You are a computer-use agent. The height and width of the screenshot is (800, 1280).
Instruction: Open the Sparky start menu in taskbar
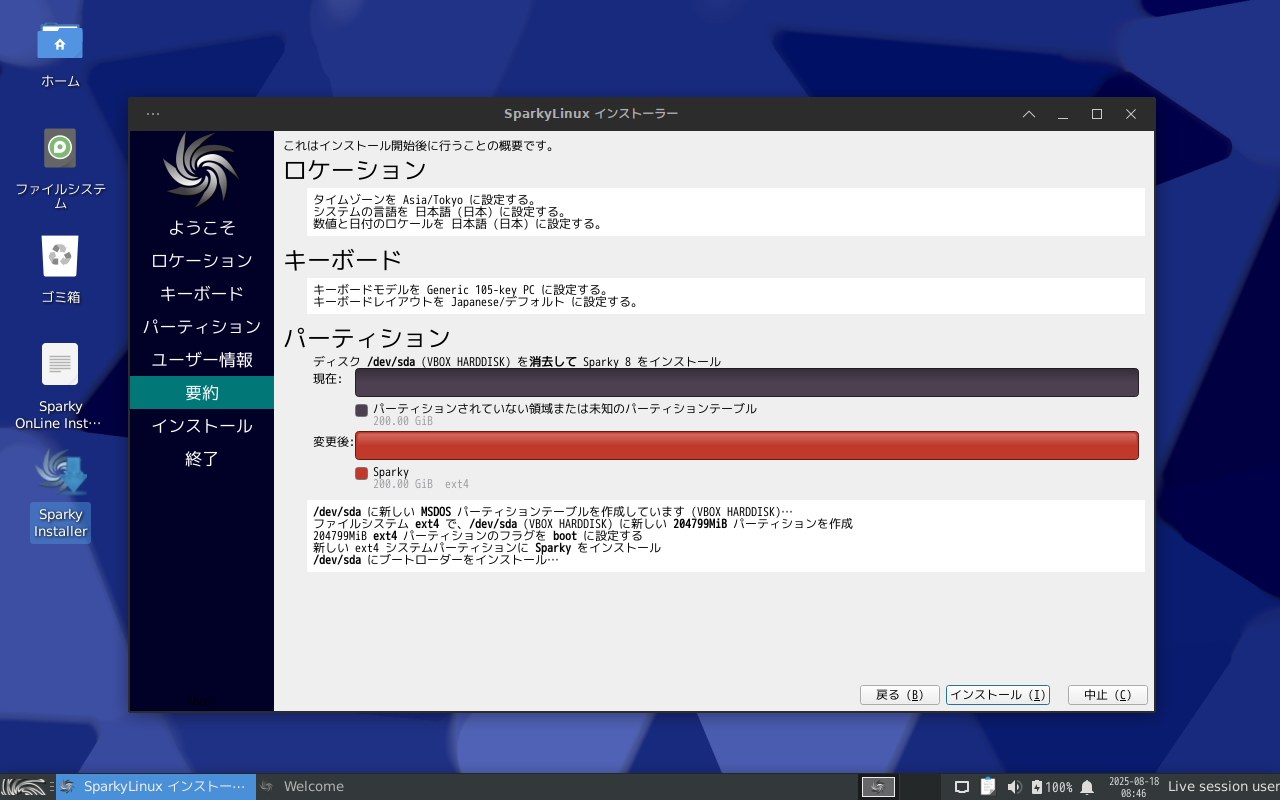tap(24, 787)
